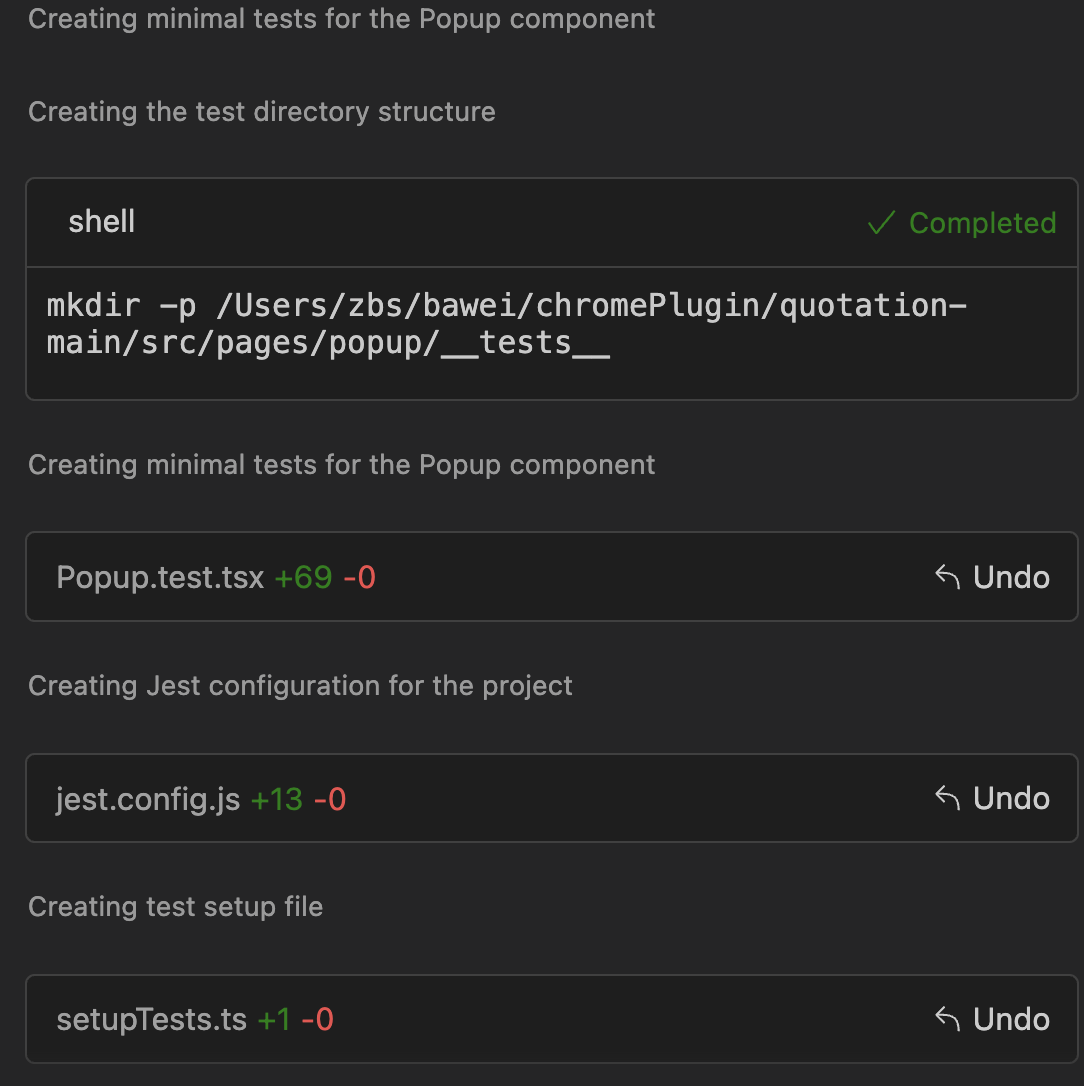This screenshot has width=1084, height=1086.
Task: Open the setupTests.ts file diff
Action: coord(152,1020)
